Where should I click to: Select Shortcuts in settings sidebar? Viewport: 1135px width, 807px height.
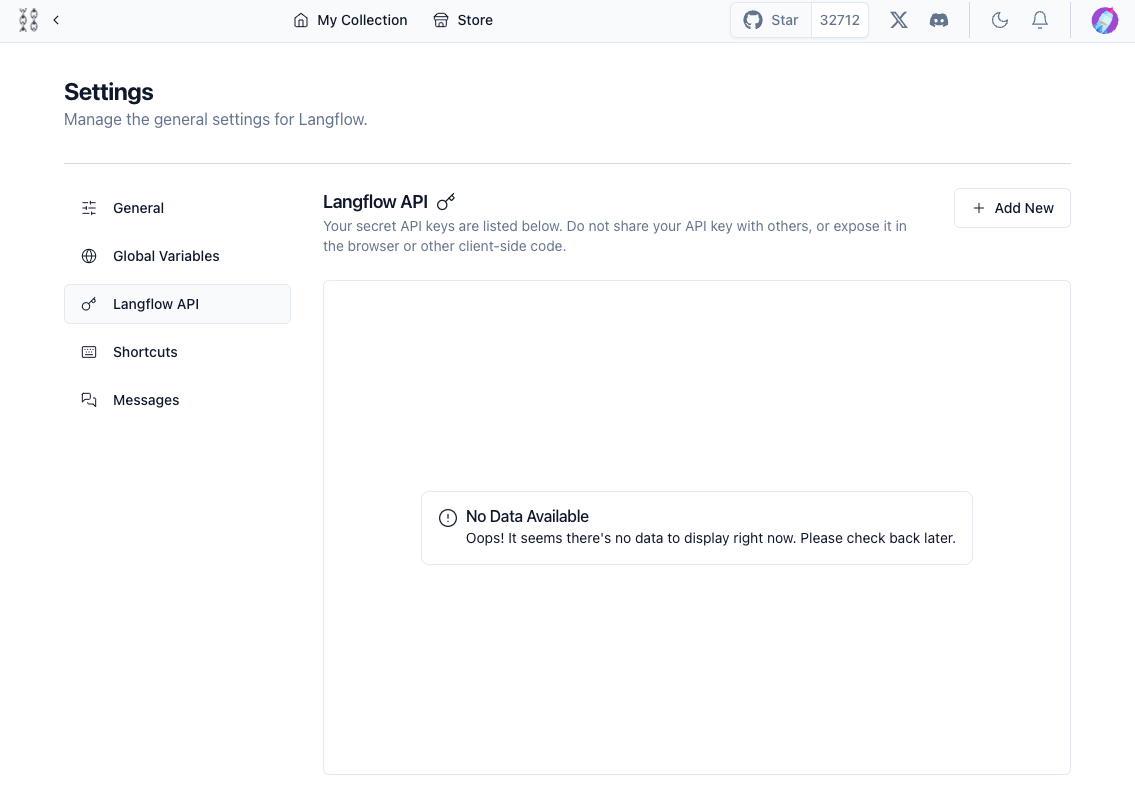coord(177,352)
